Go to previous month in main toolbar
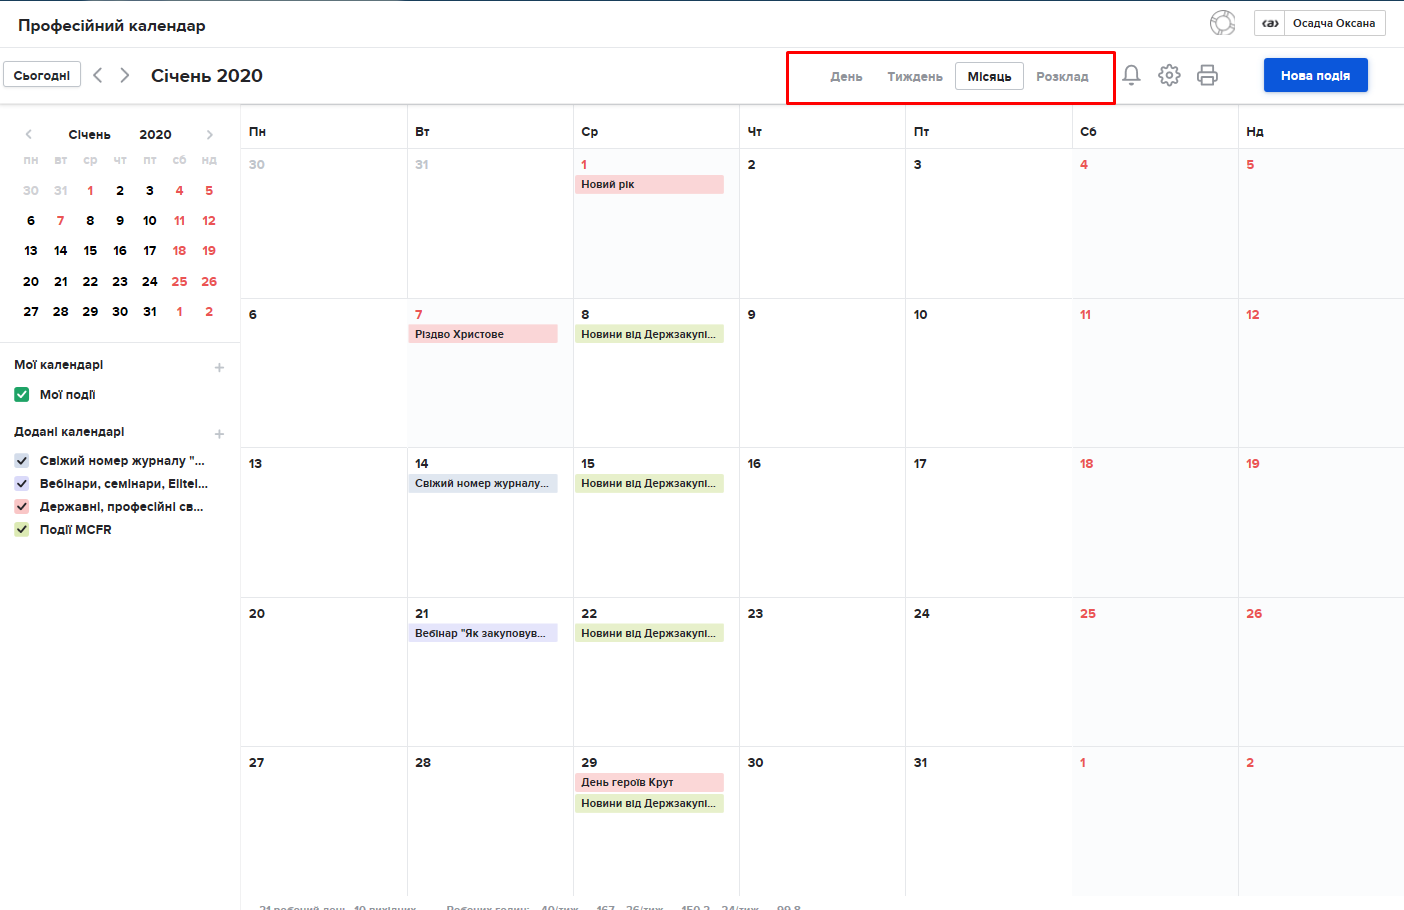 98,75
